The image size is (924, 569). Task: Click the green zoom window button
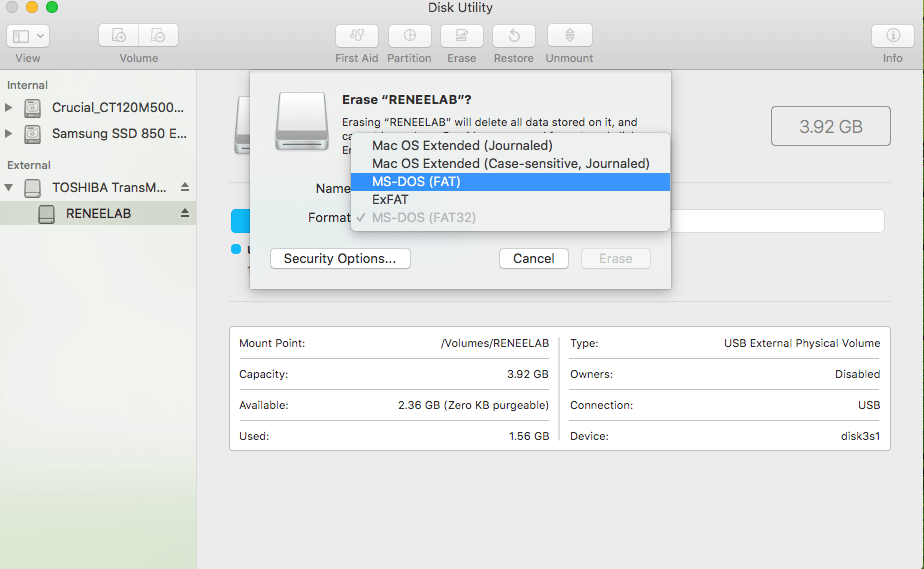coord(52,7)
